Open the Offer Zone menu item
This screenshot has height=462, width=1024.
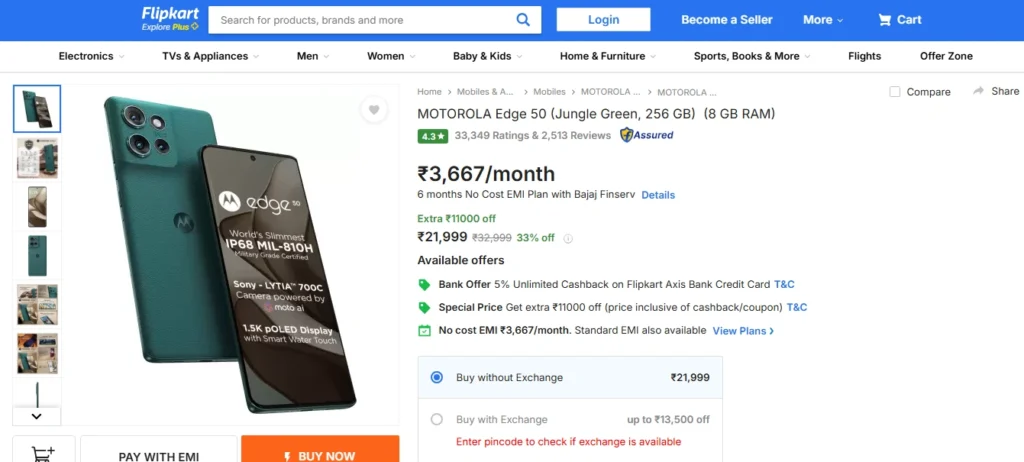click(946, 56)
